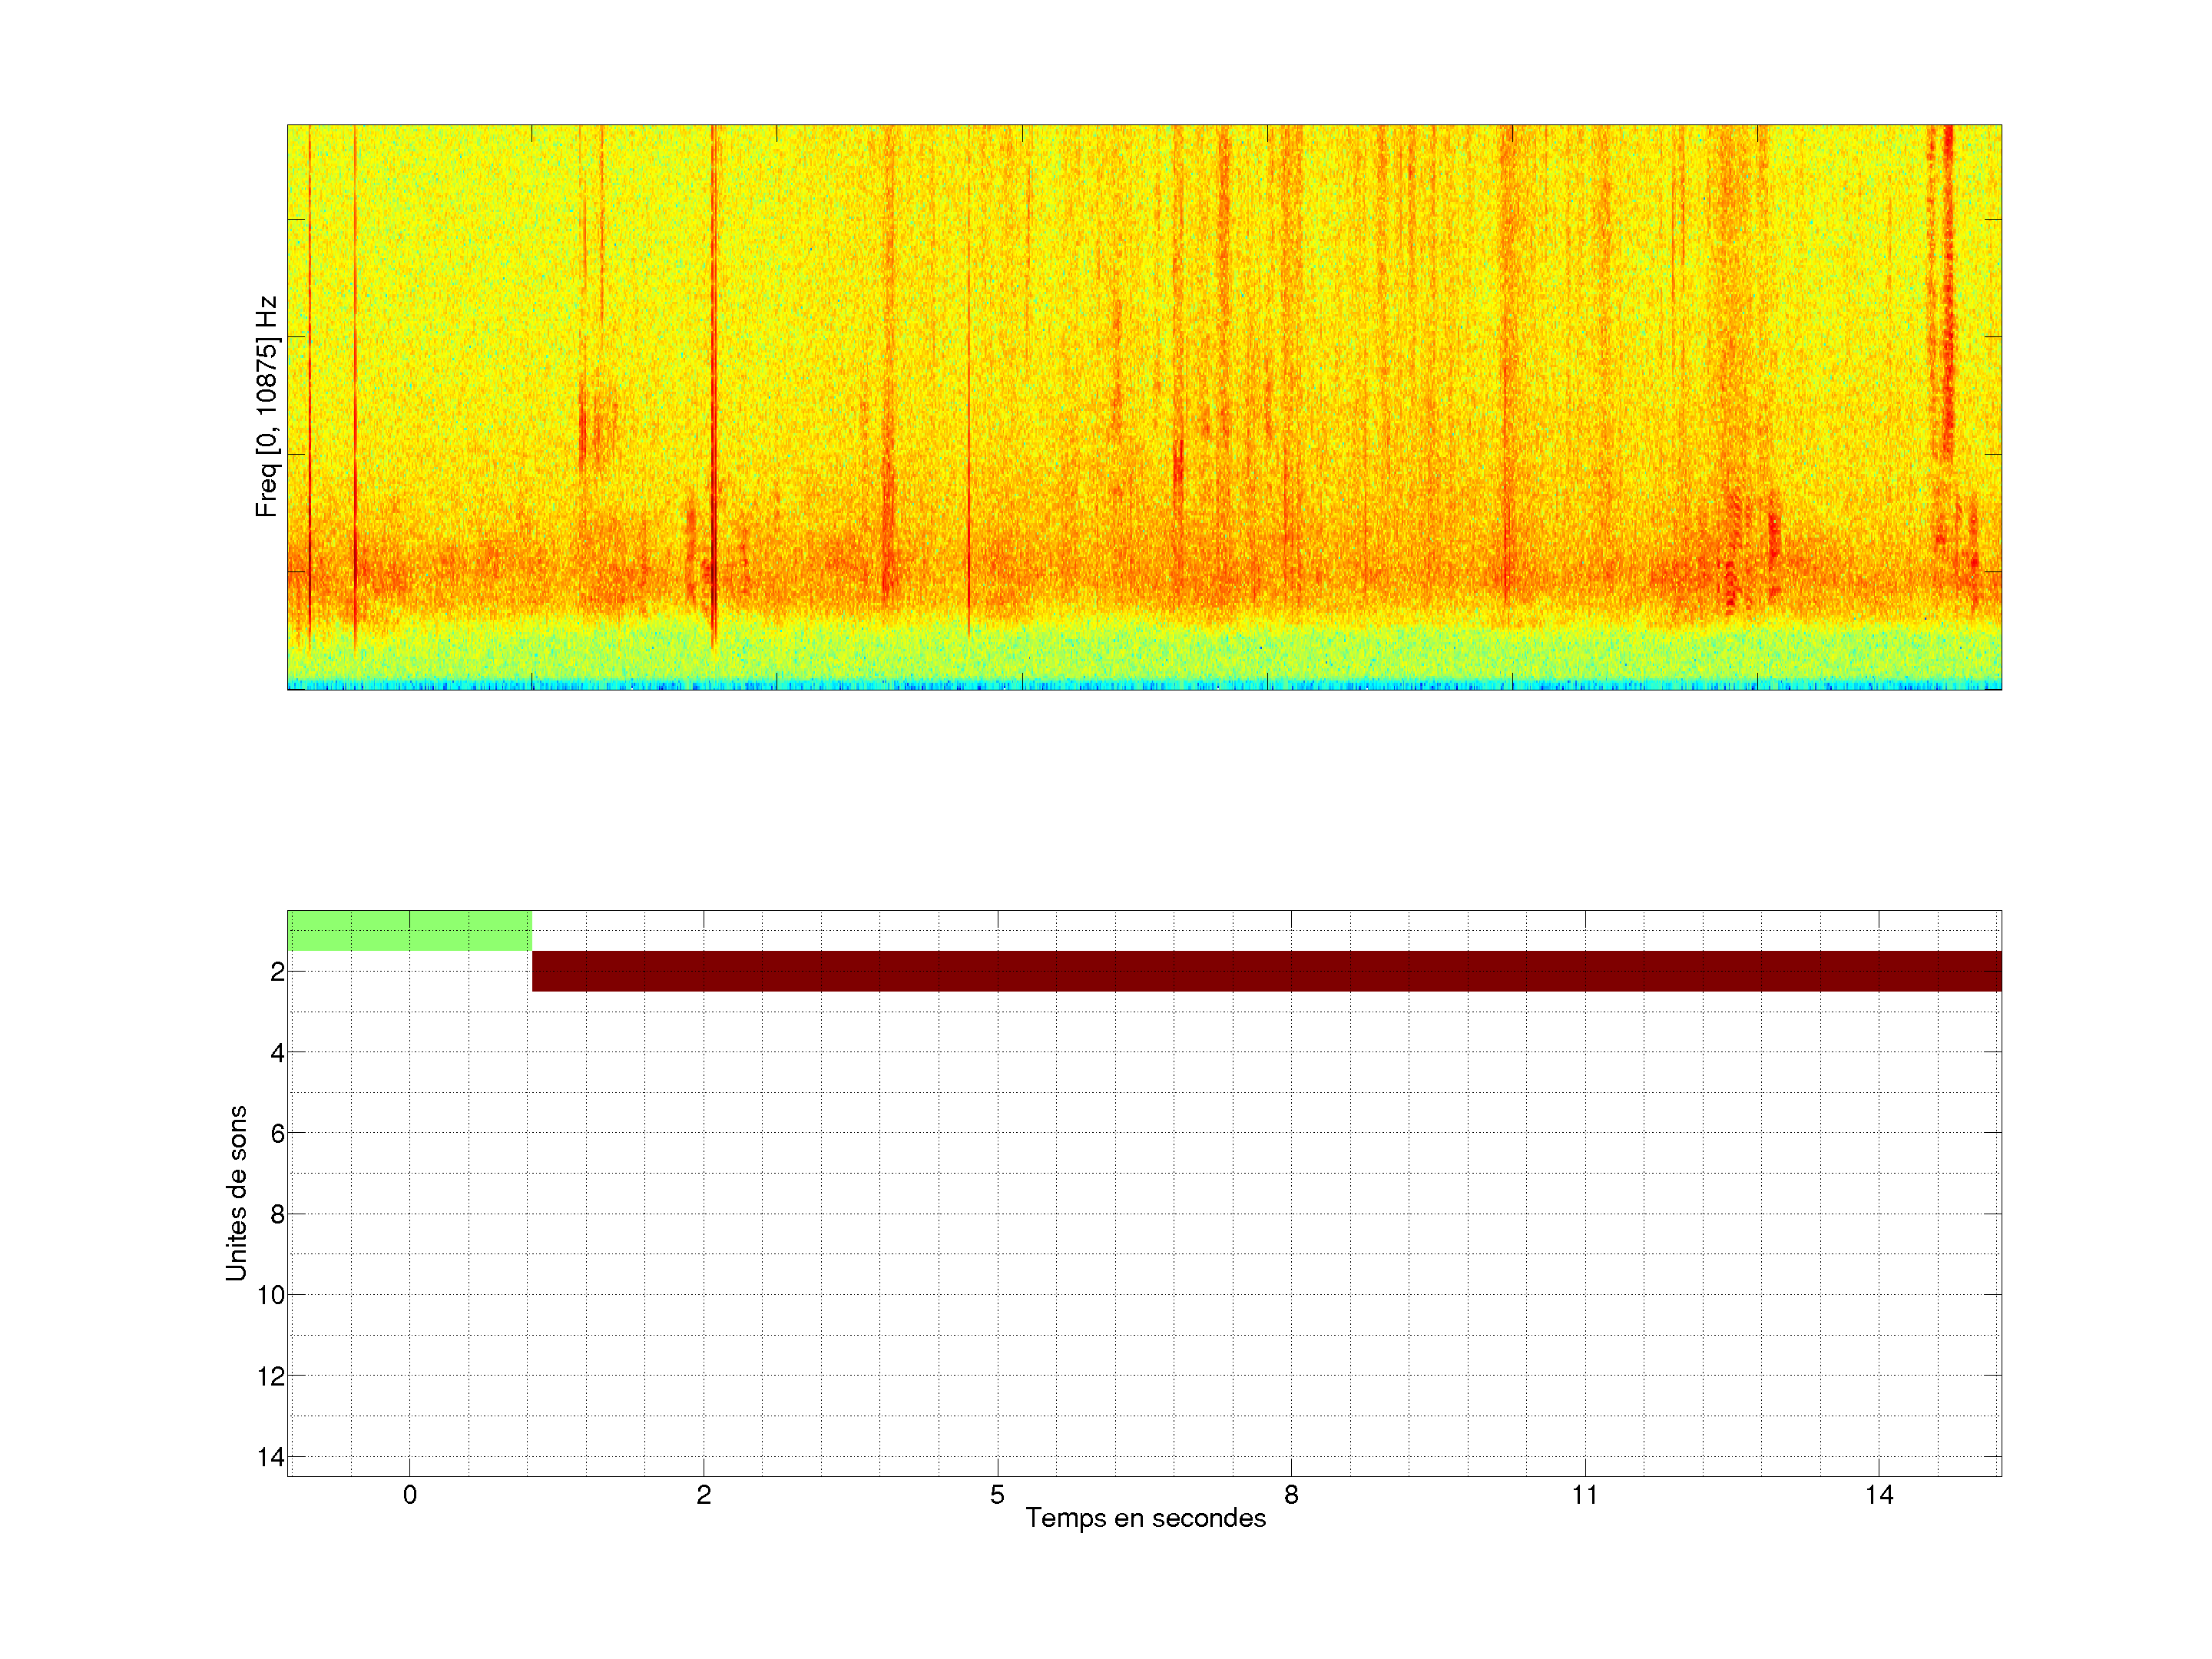Screen dimensions: 2212x1659
Task: Click the y-axis tick label 6
Action: tap(277, 1133)
